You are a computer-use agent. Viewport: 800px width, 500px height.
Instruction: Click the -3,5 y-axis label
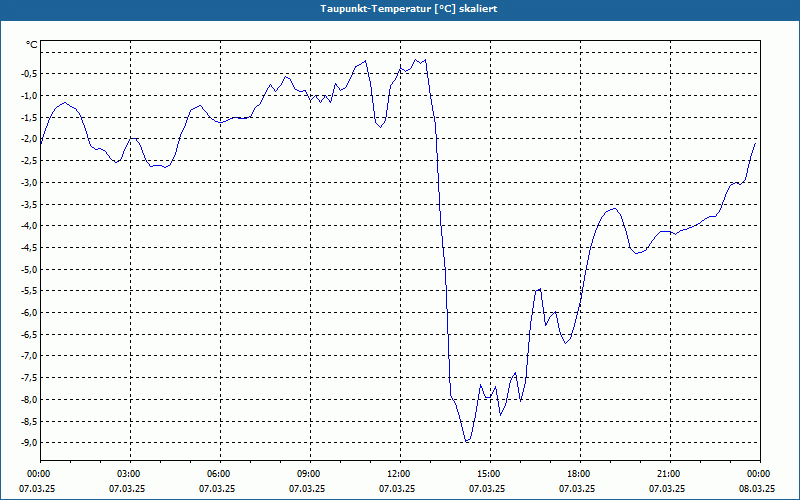pos(29,204)
